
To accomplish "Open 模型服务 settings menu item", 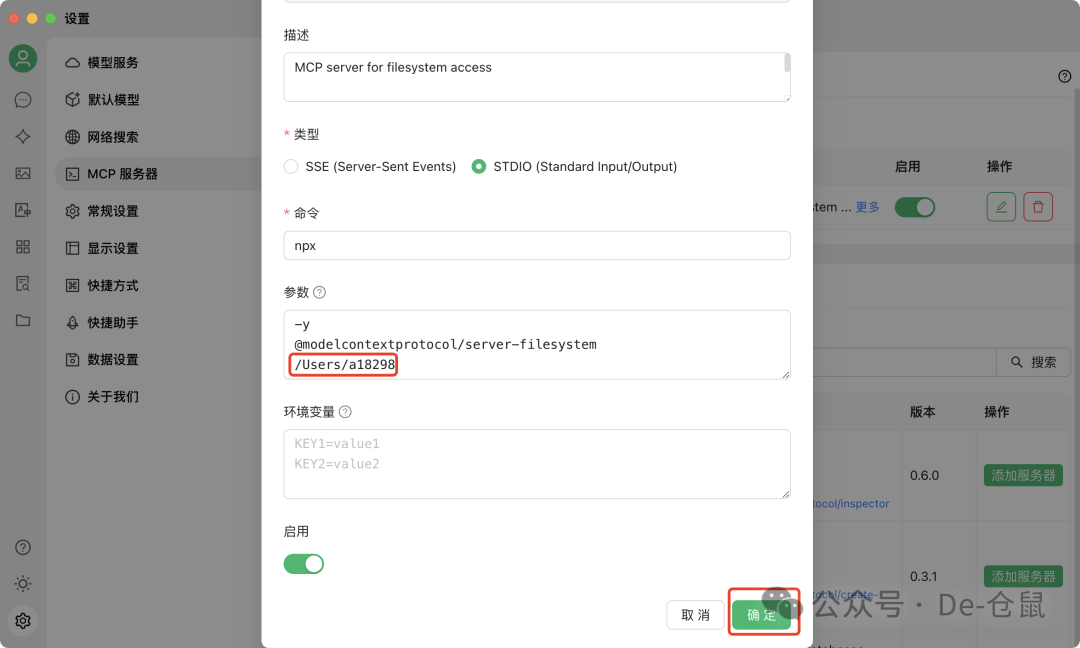I will point(113,63).
